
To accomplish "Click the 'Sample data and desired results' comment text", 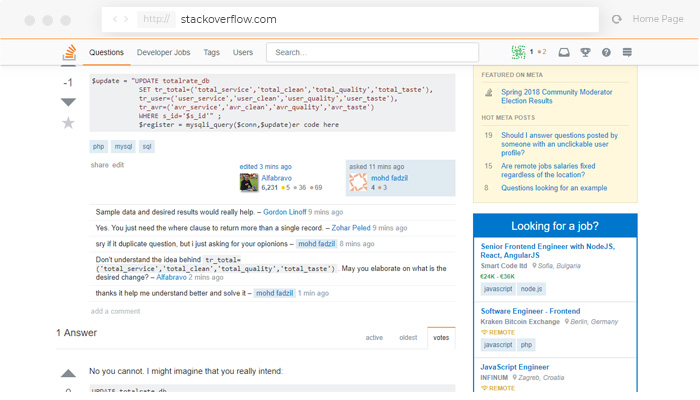I will tap(175, 212).
